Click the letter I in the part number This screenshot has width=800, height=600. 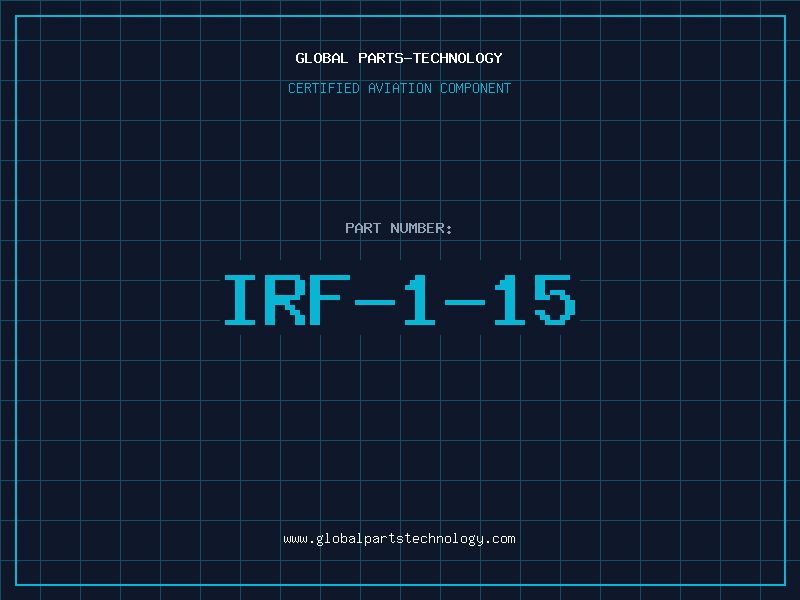tap(240, 300)
